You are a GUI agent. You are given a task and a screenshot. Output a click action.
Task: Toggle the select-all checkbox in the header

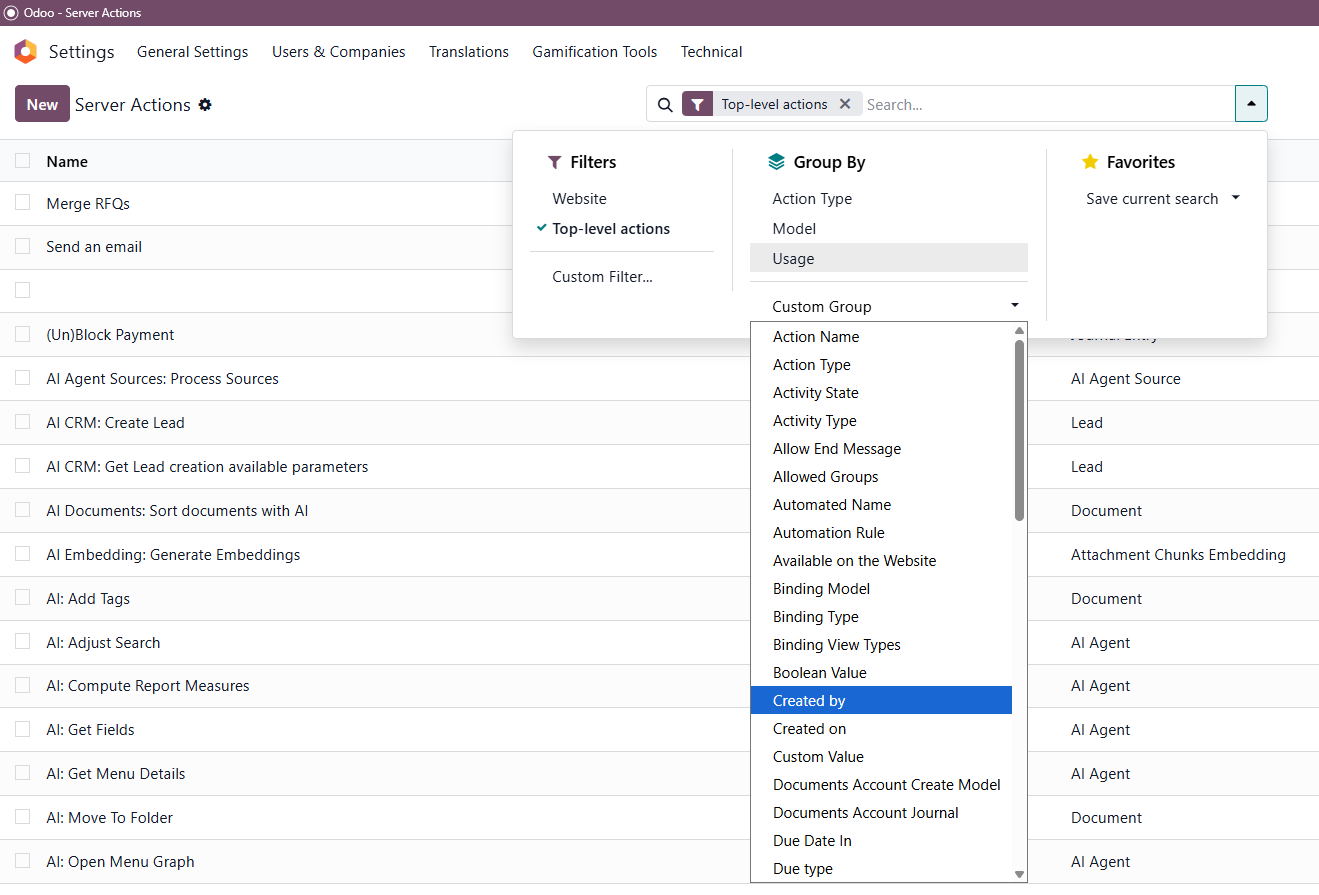pyautogui.click(x=23, y=161)
